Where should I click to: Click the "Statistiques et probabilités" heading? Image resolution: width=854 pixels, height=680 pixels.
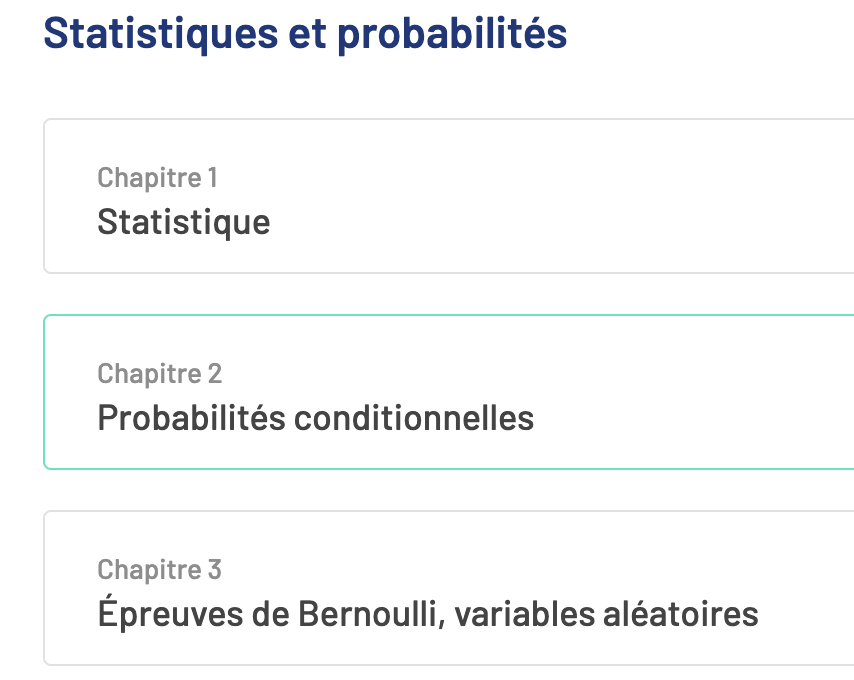305,32
